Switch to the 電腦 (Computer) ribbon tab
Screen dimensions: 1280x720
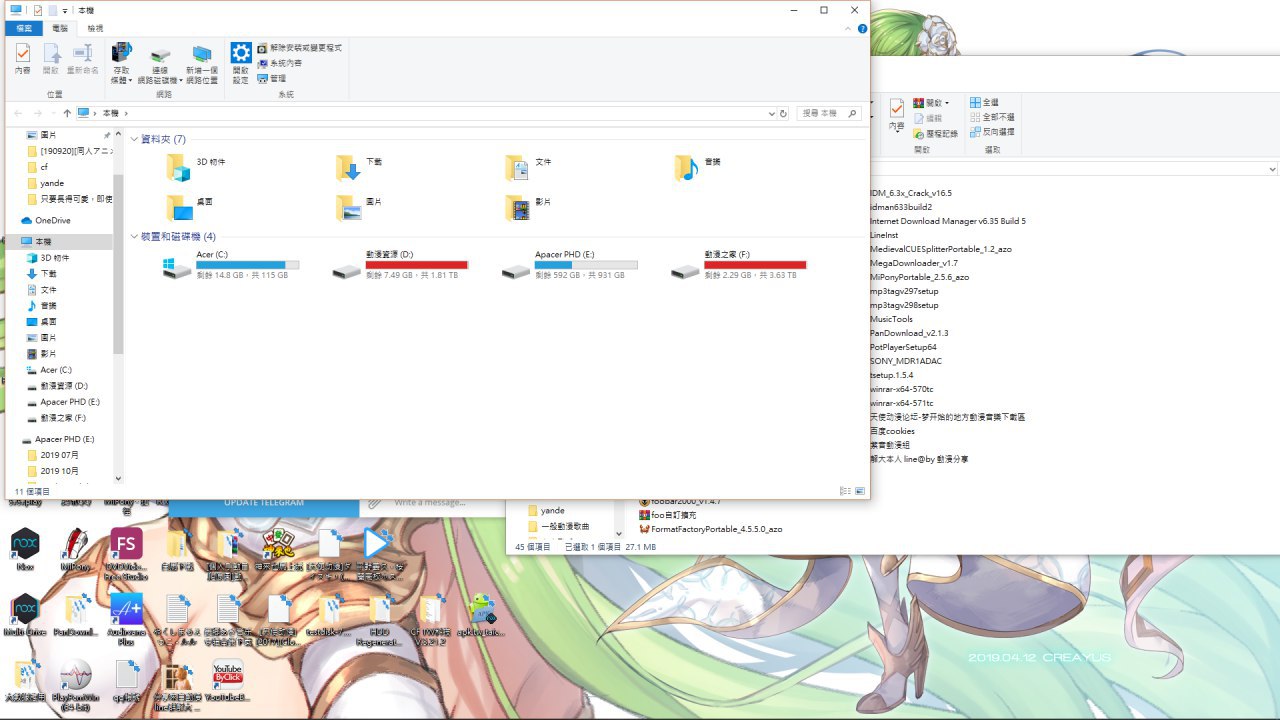click(x=61, y=29)
